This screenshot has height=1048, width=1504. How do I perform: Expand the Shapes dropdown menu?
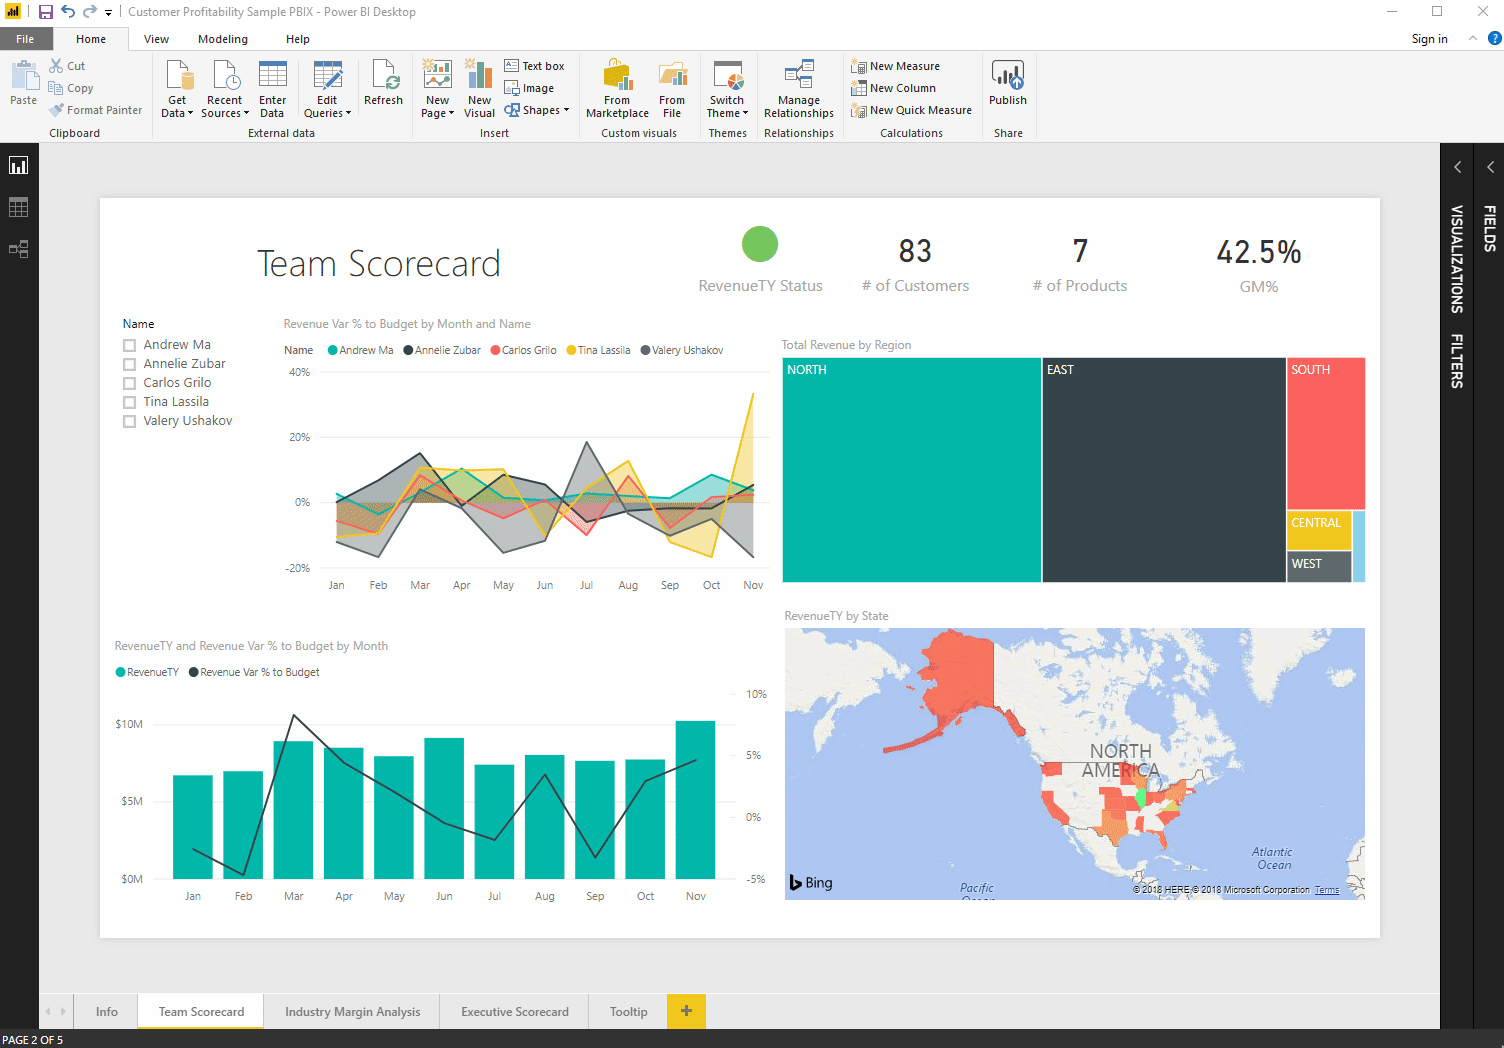click(538, 110)
